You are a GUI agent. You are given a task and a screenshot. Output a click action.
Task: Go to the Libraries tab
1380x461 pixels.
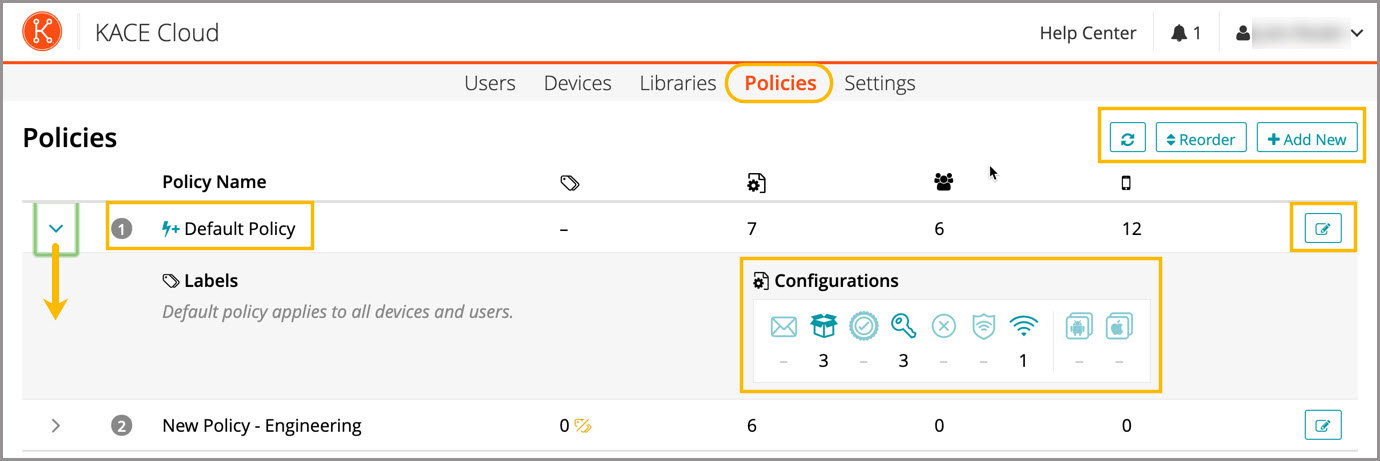point(677,83)
